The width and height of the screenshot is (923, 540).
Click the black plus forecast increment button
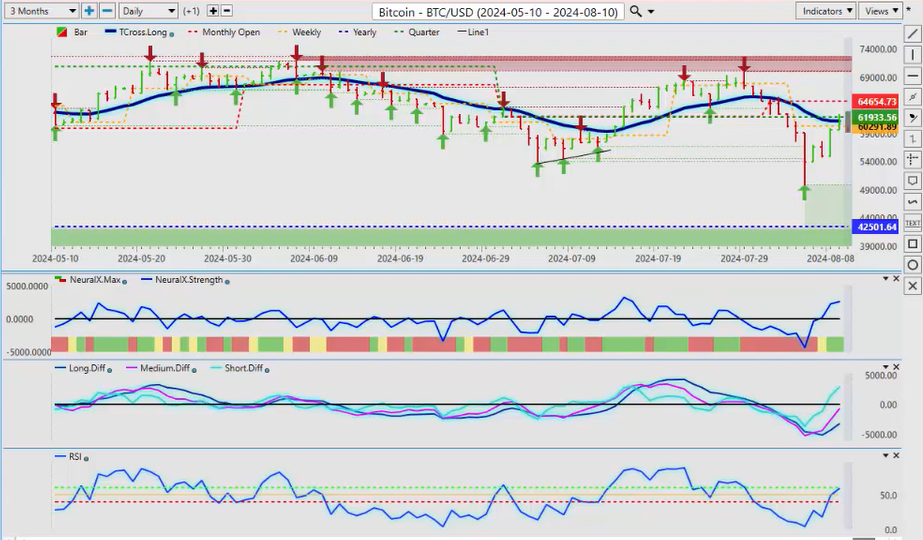click(212, 11)
